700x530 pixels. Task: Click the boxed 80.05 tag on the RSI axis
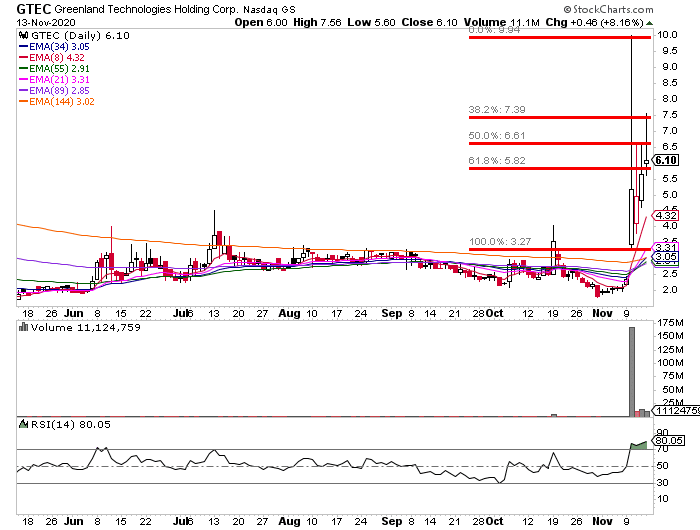pyautogui.click(x=668, y=441)
